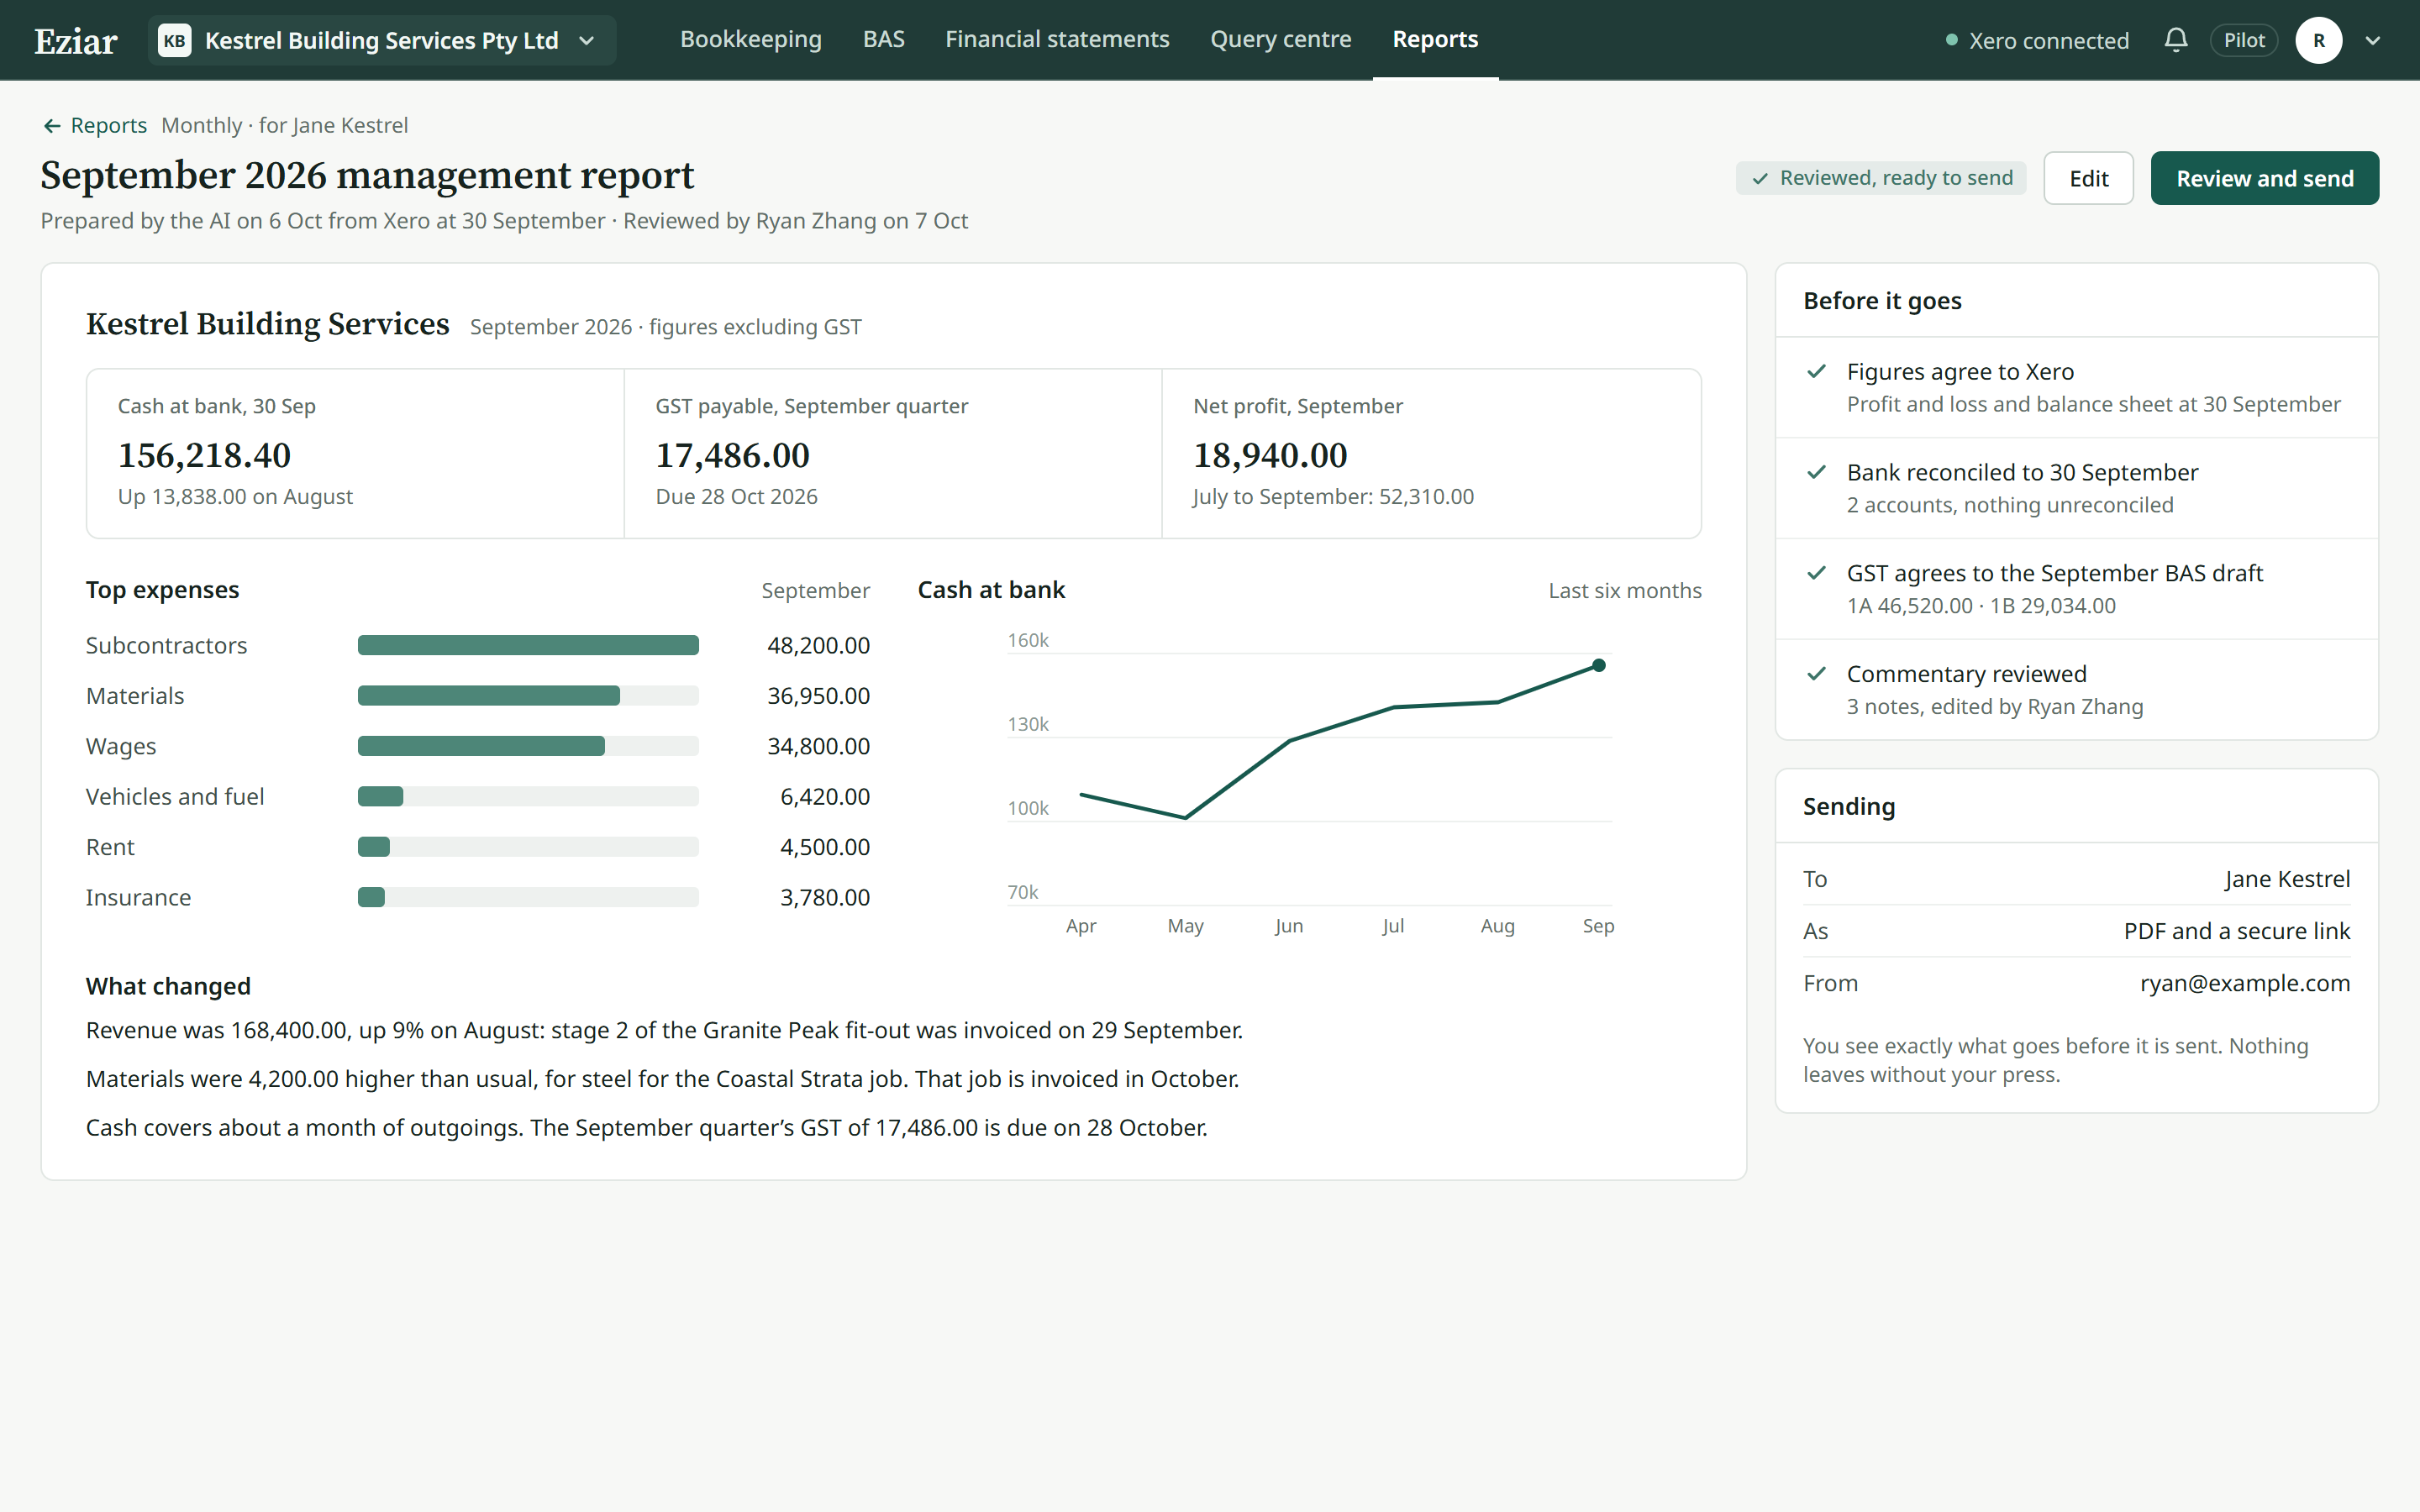This screenshot has height=1512, width=2420.
Task: Click the back arrow beside Reports
Action: click(x=52, y=126)
